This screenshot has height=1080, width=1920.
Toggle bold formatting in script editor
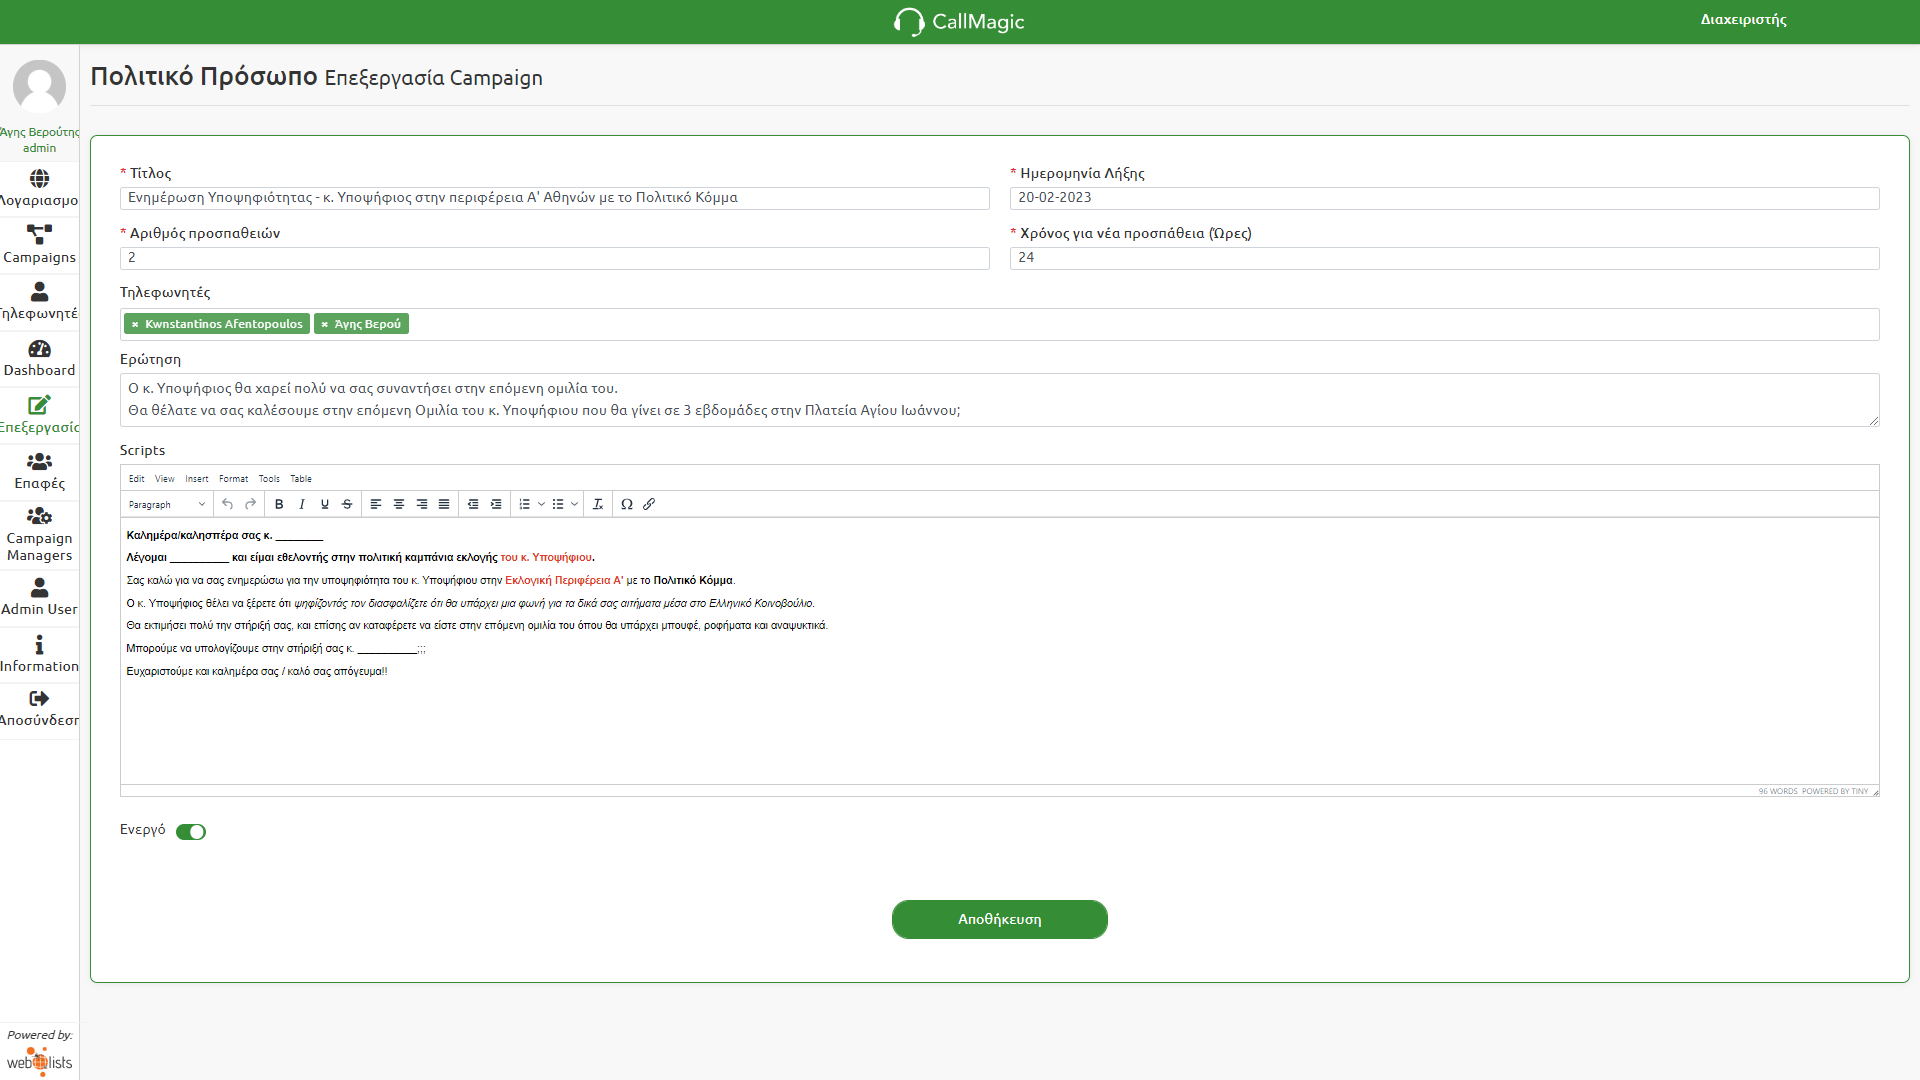click(279, 504)
